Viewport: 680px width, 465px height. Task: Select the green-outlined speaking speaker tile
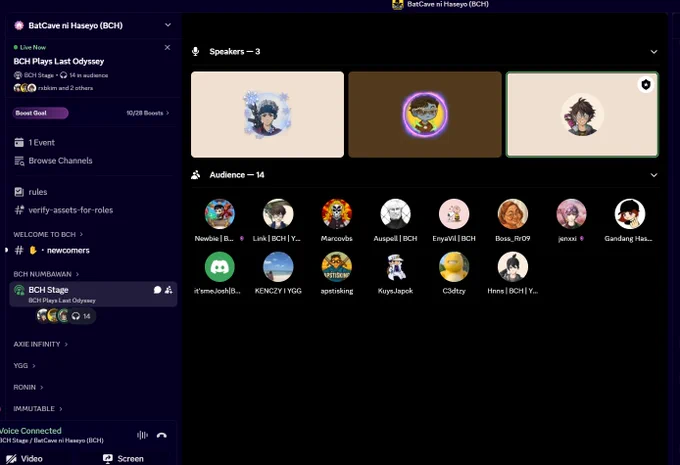[582, 115]
